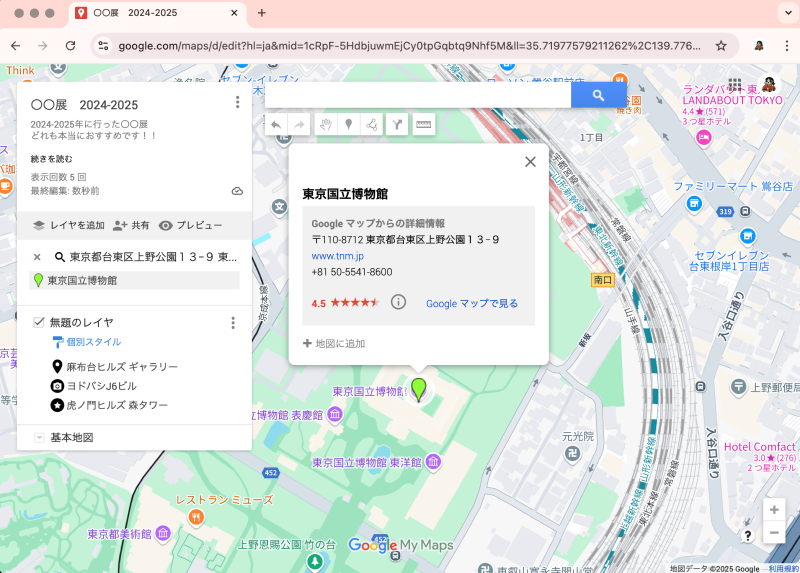Click the 表慶館 museum marker icon

click(335, 414)
